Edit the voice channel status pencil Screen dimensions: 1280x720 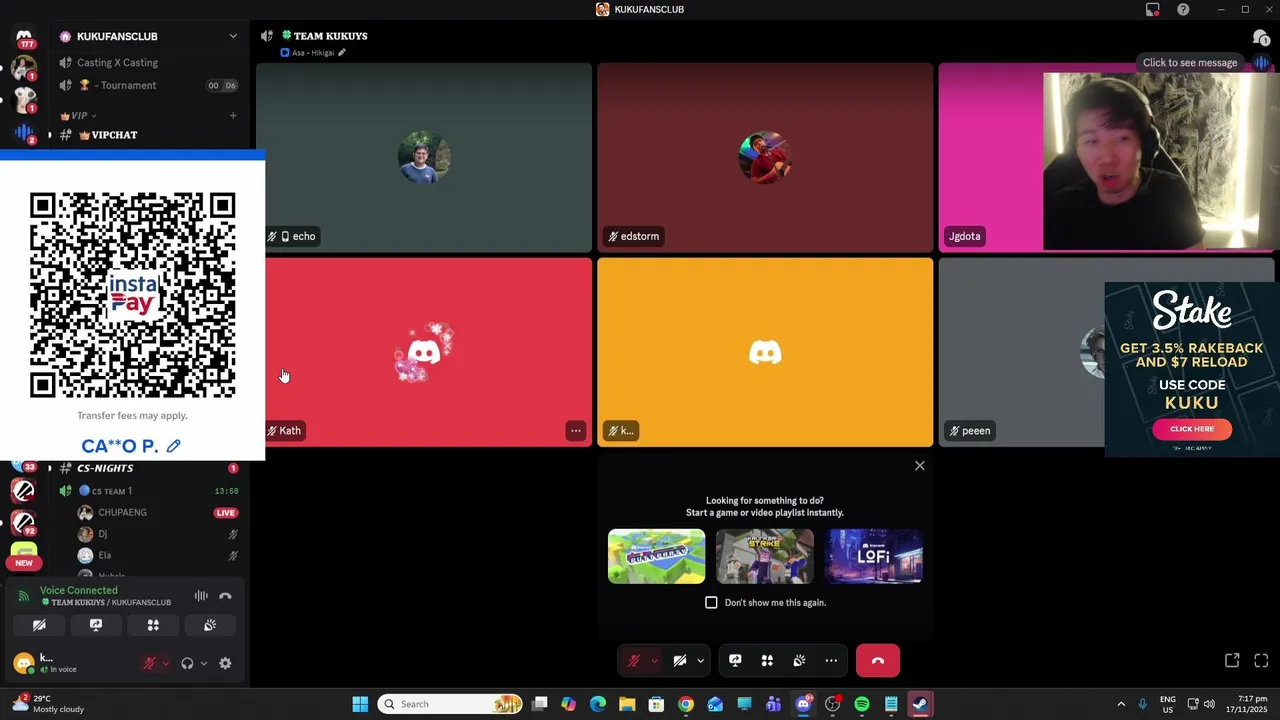[342, 53]
